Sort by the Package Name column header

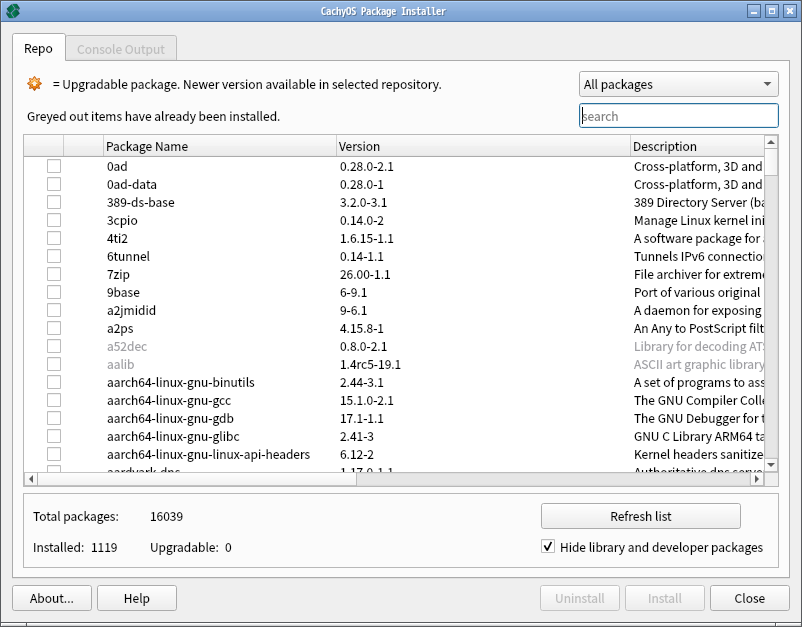point(220,146)
